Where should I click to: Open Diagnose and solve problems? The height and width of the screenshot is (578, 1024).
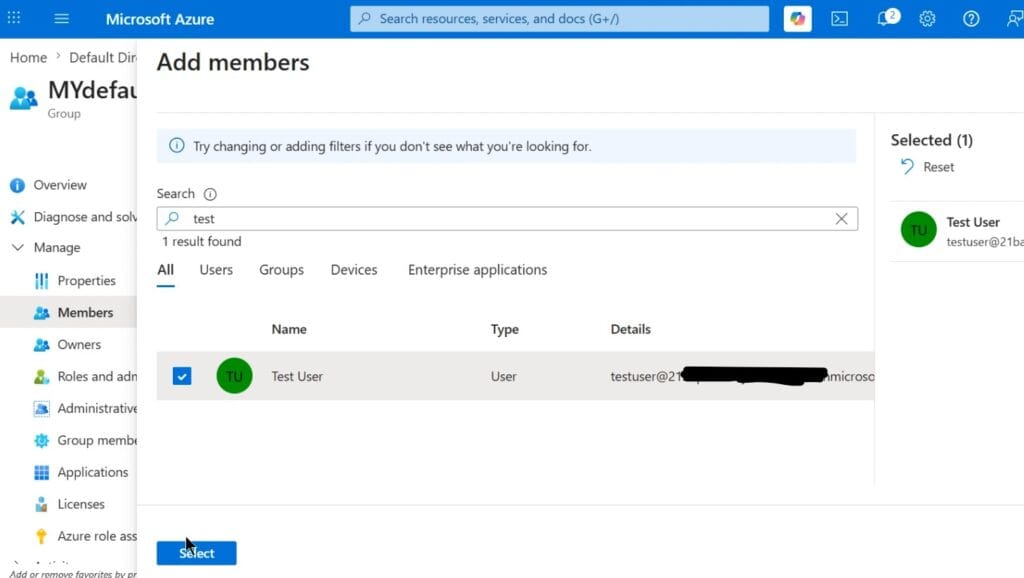[x=85, y=217]
